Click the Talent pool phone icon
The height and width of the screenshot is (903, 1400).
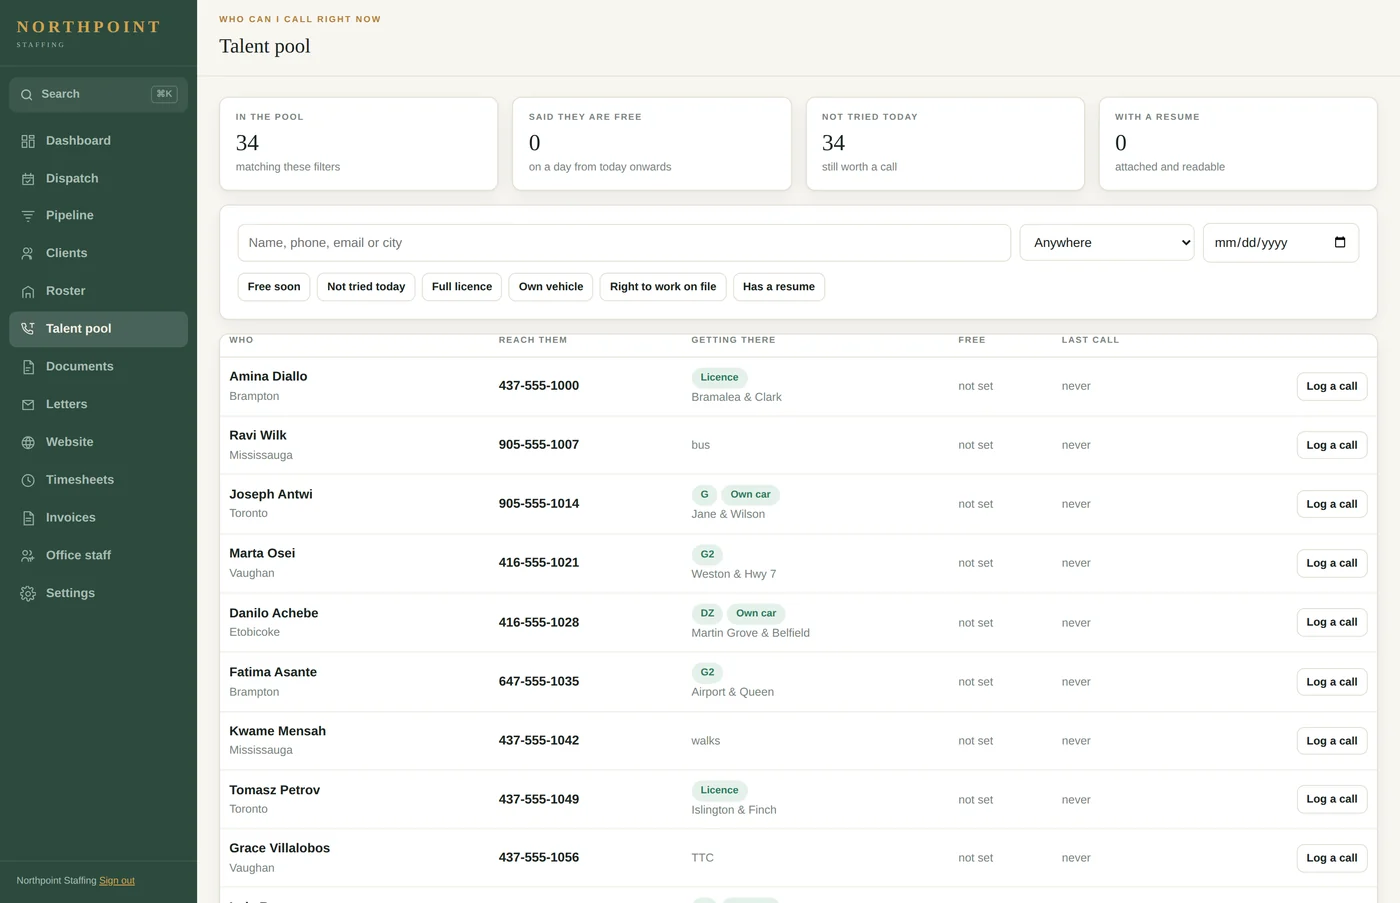point(28,329)
